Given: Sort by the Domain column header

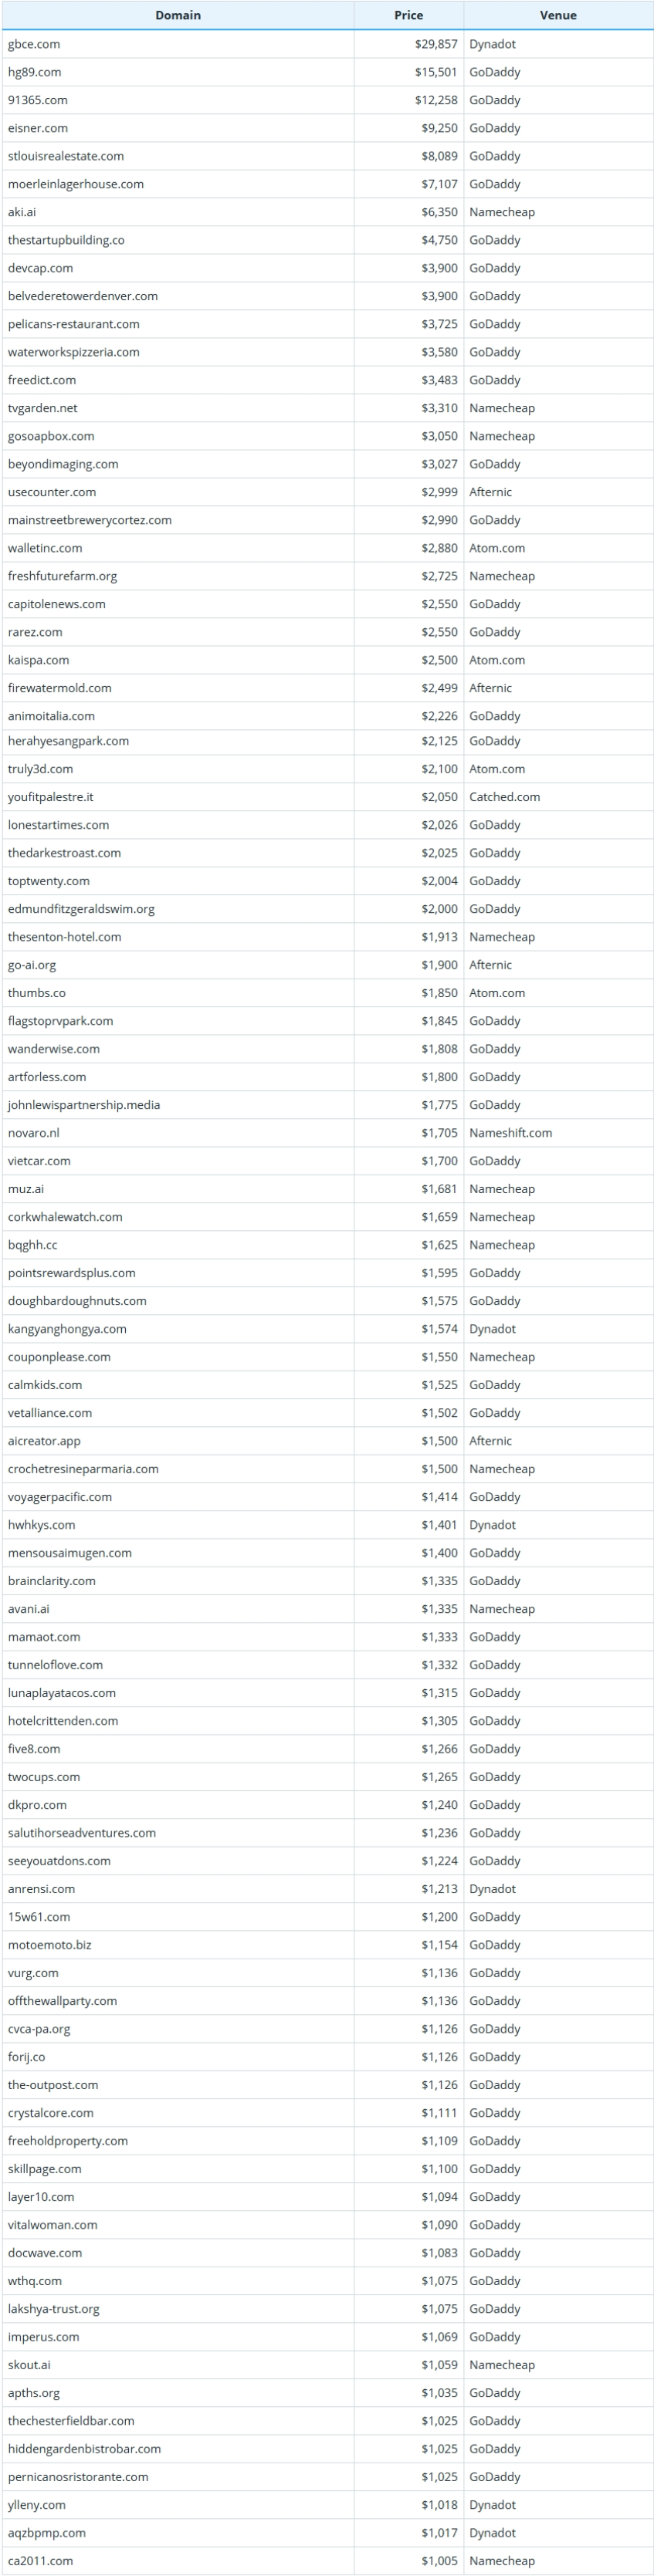Looking at the screenshot, I should [177, 15].
